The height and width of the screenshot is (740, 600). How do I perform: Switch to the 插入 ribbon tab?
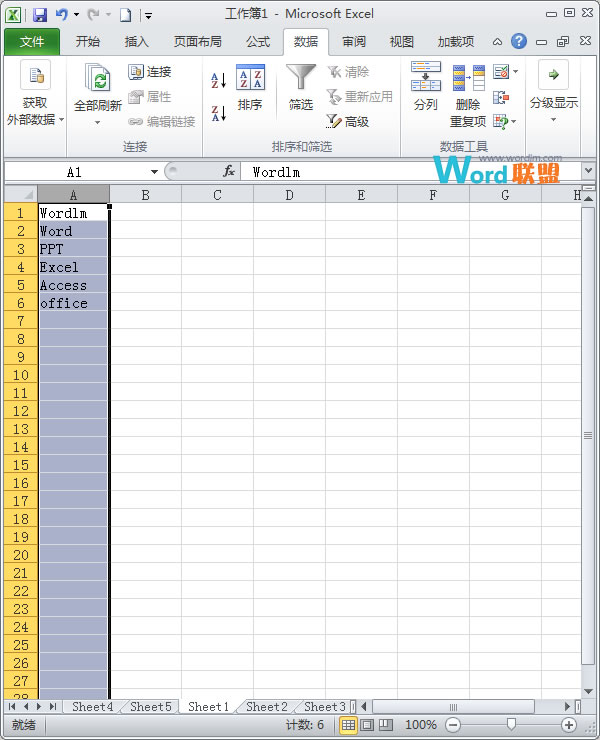(x=137, y=42)
